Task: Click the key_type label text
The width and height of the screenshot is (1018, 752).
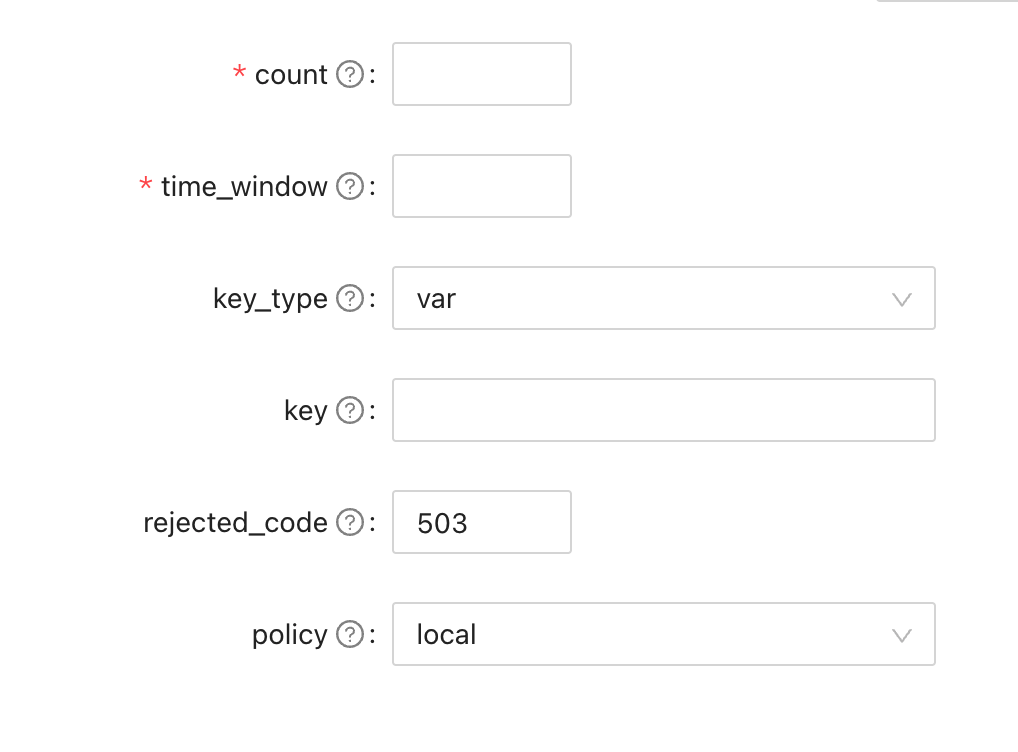Action: [x=268, y=298]
